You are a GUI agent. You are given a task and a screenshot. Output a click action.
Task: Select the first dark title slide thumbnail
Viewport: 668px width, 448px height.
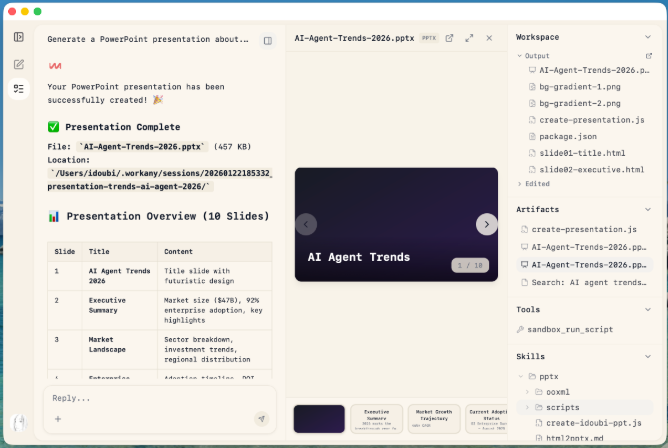click(319, 419)
